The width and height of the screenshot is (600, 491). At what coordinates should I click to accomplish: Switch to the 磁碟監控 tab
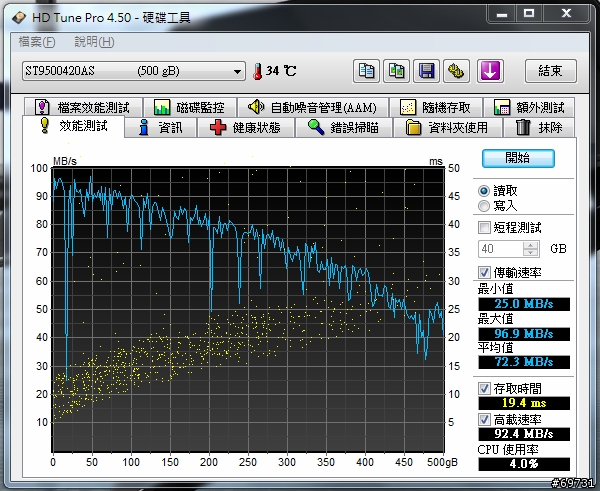point(189,107)
